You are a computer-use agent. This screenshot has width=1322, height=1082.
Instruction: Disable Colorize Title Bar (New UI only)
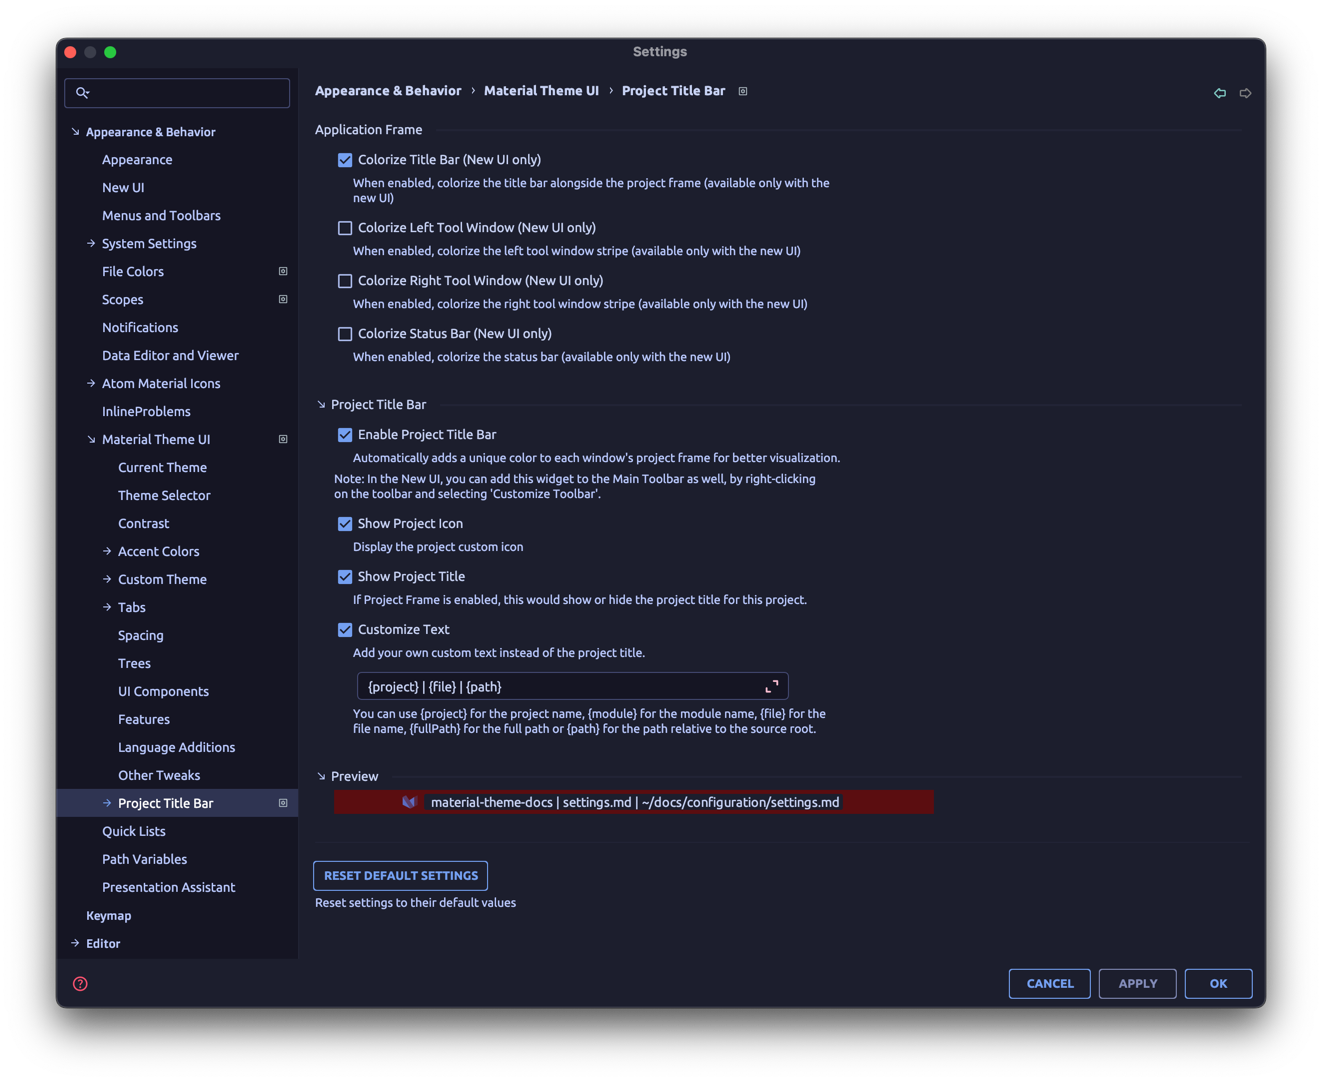(345, 159)
